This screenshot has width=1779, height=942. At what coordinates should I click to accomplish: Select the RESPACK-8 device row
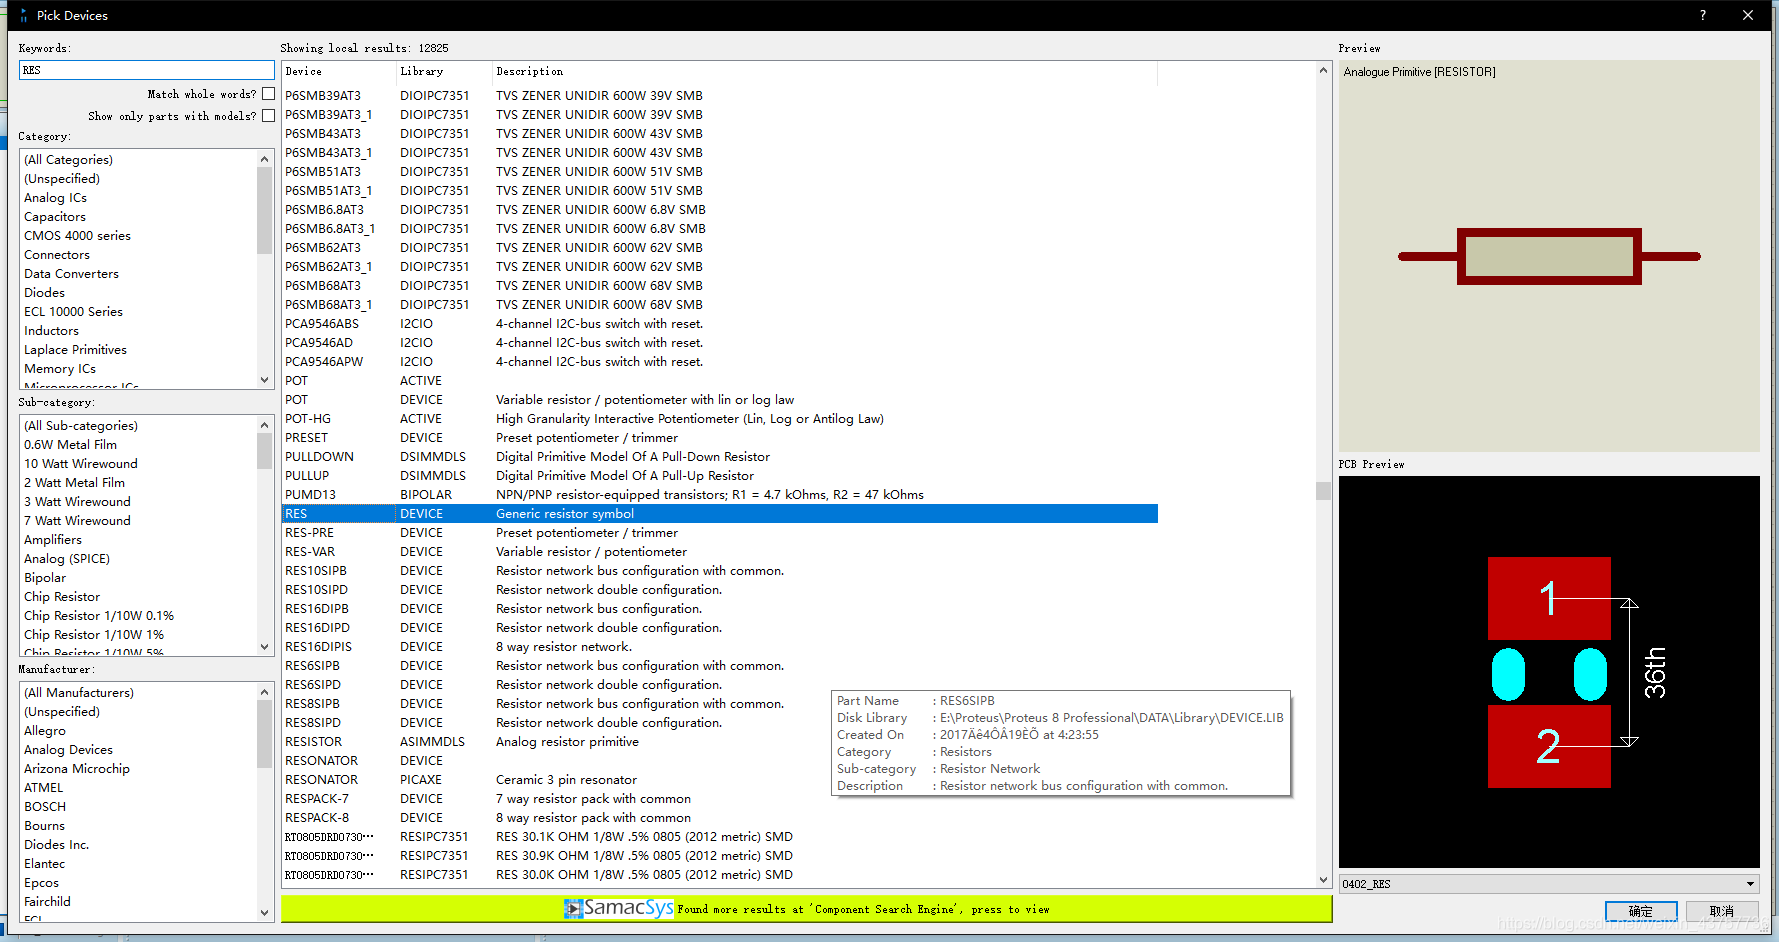[x=720, y=817]
